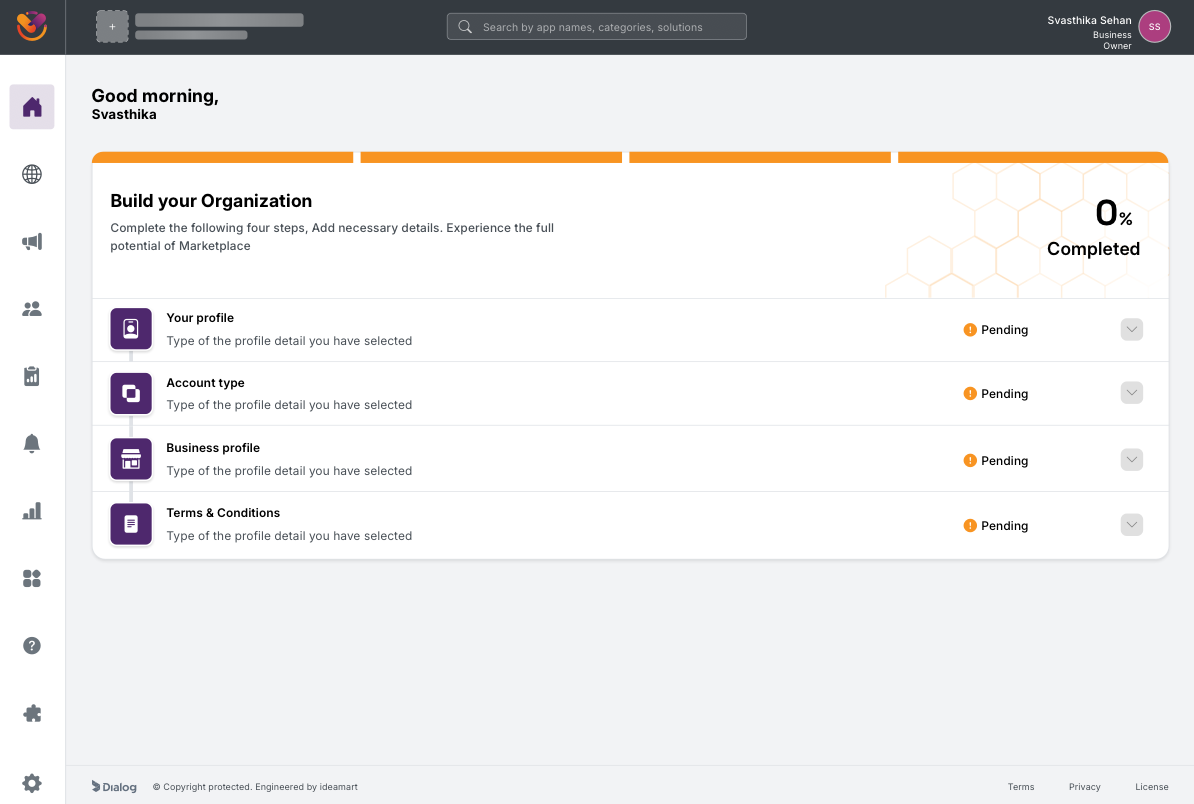Click the Terms & Conditions document icon

tap(131, 525)
